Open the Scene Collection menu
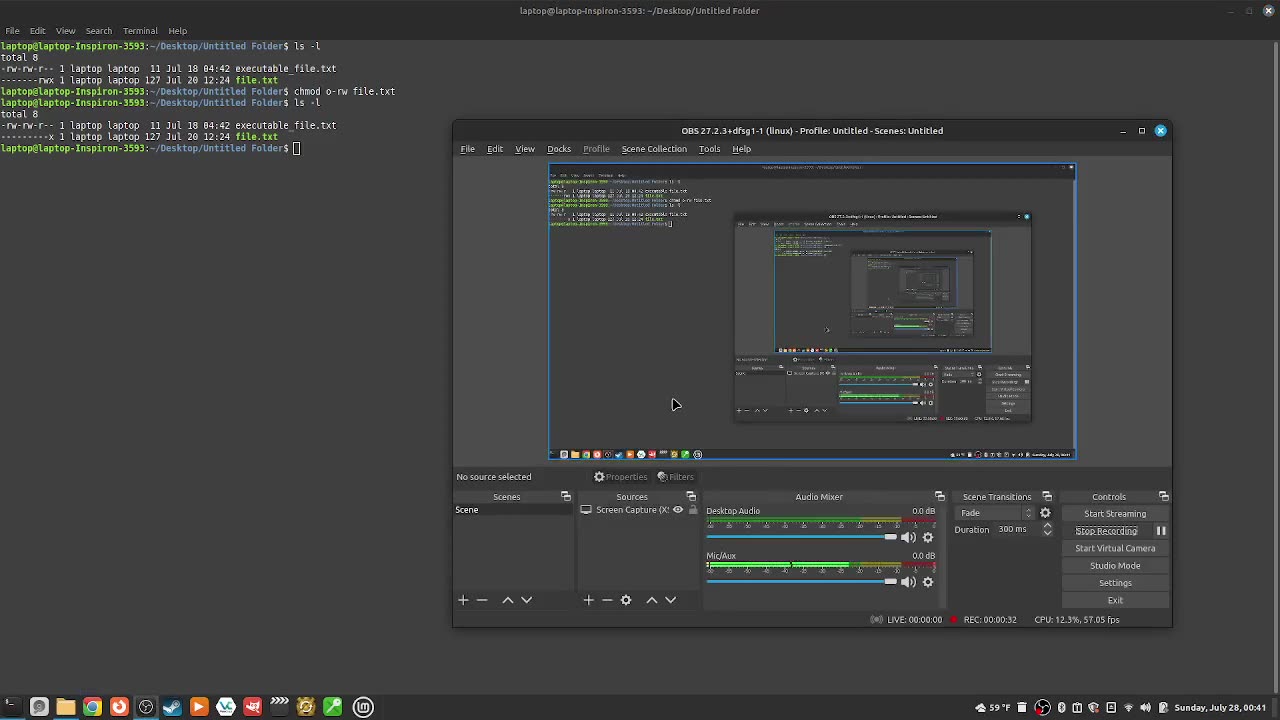 tap(654, 149)
